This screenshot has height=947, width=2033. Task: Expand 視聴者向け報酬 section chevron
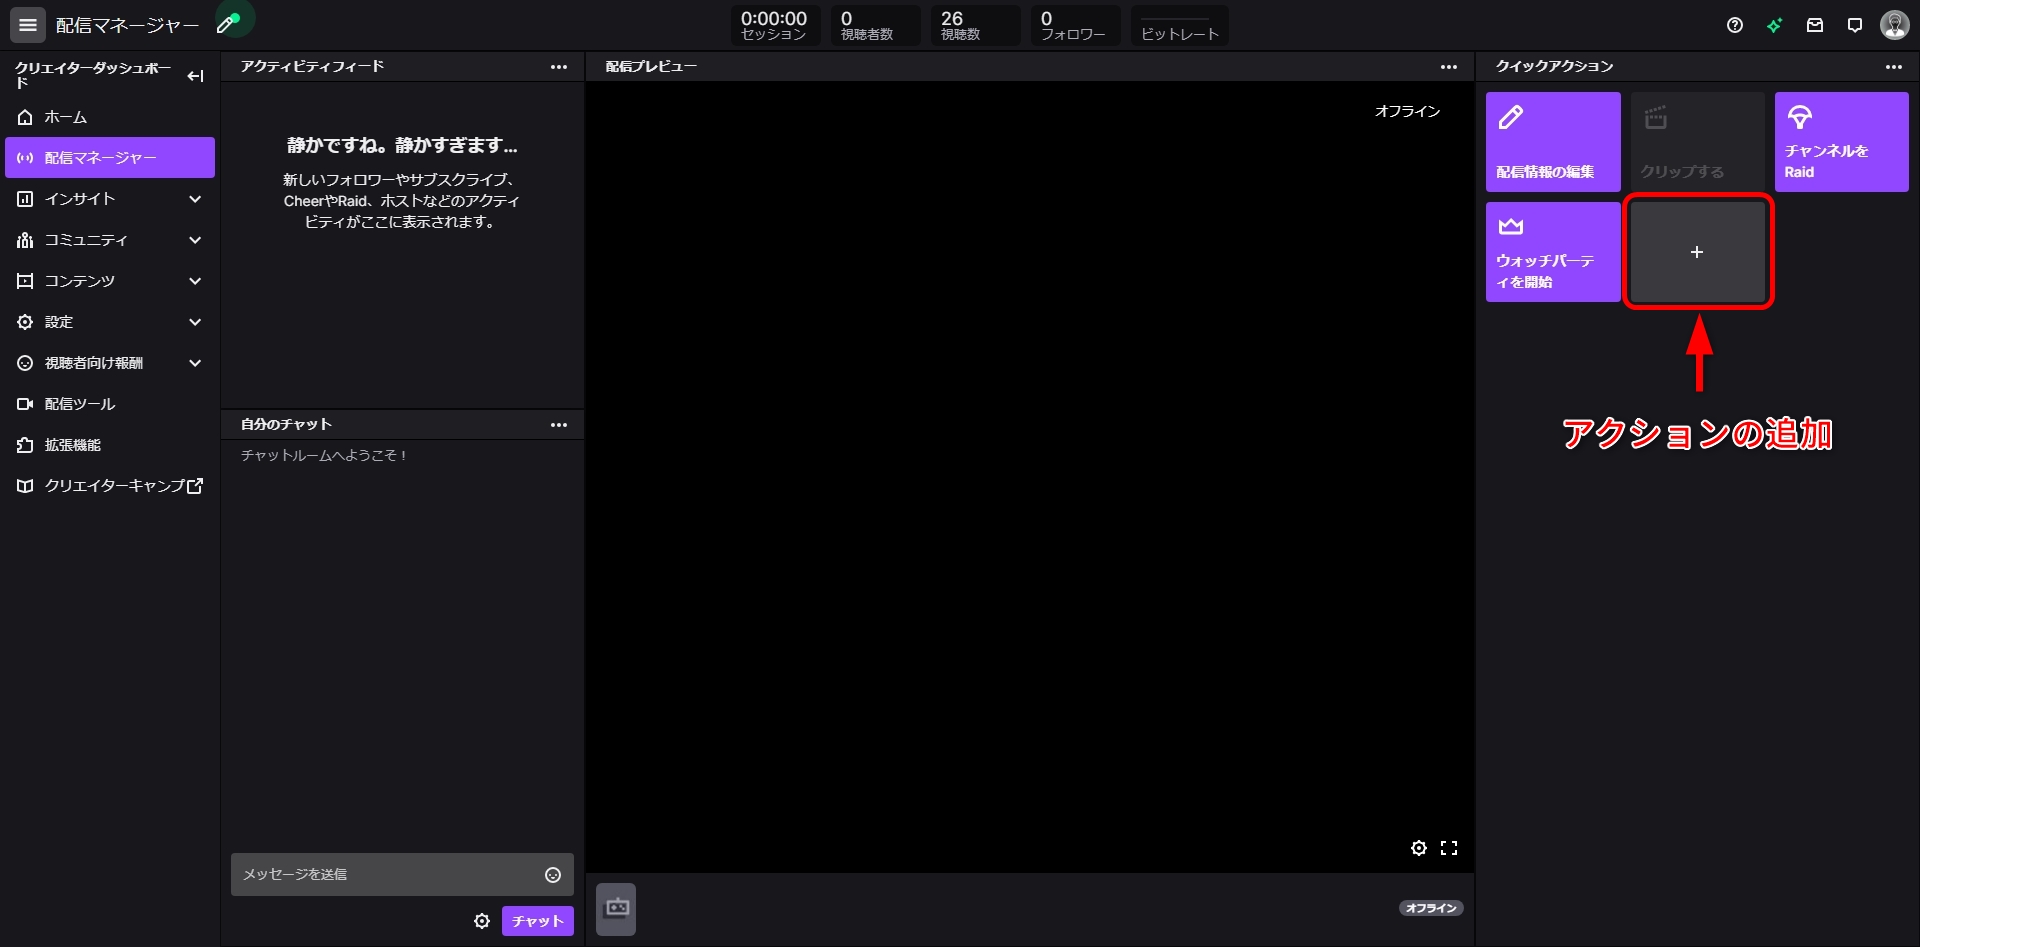click(195, 363)
